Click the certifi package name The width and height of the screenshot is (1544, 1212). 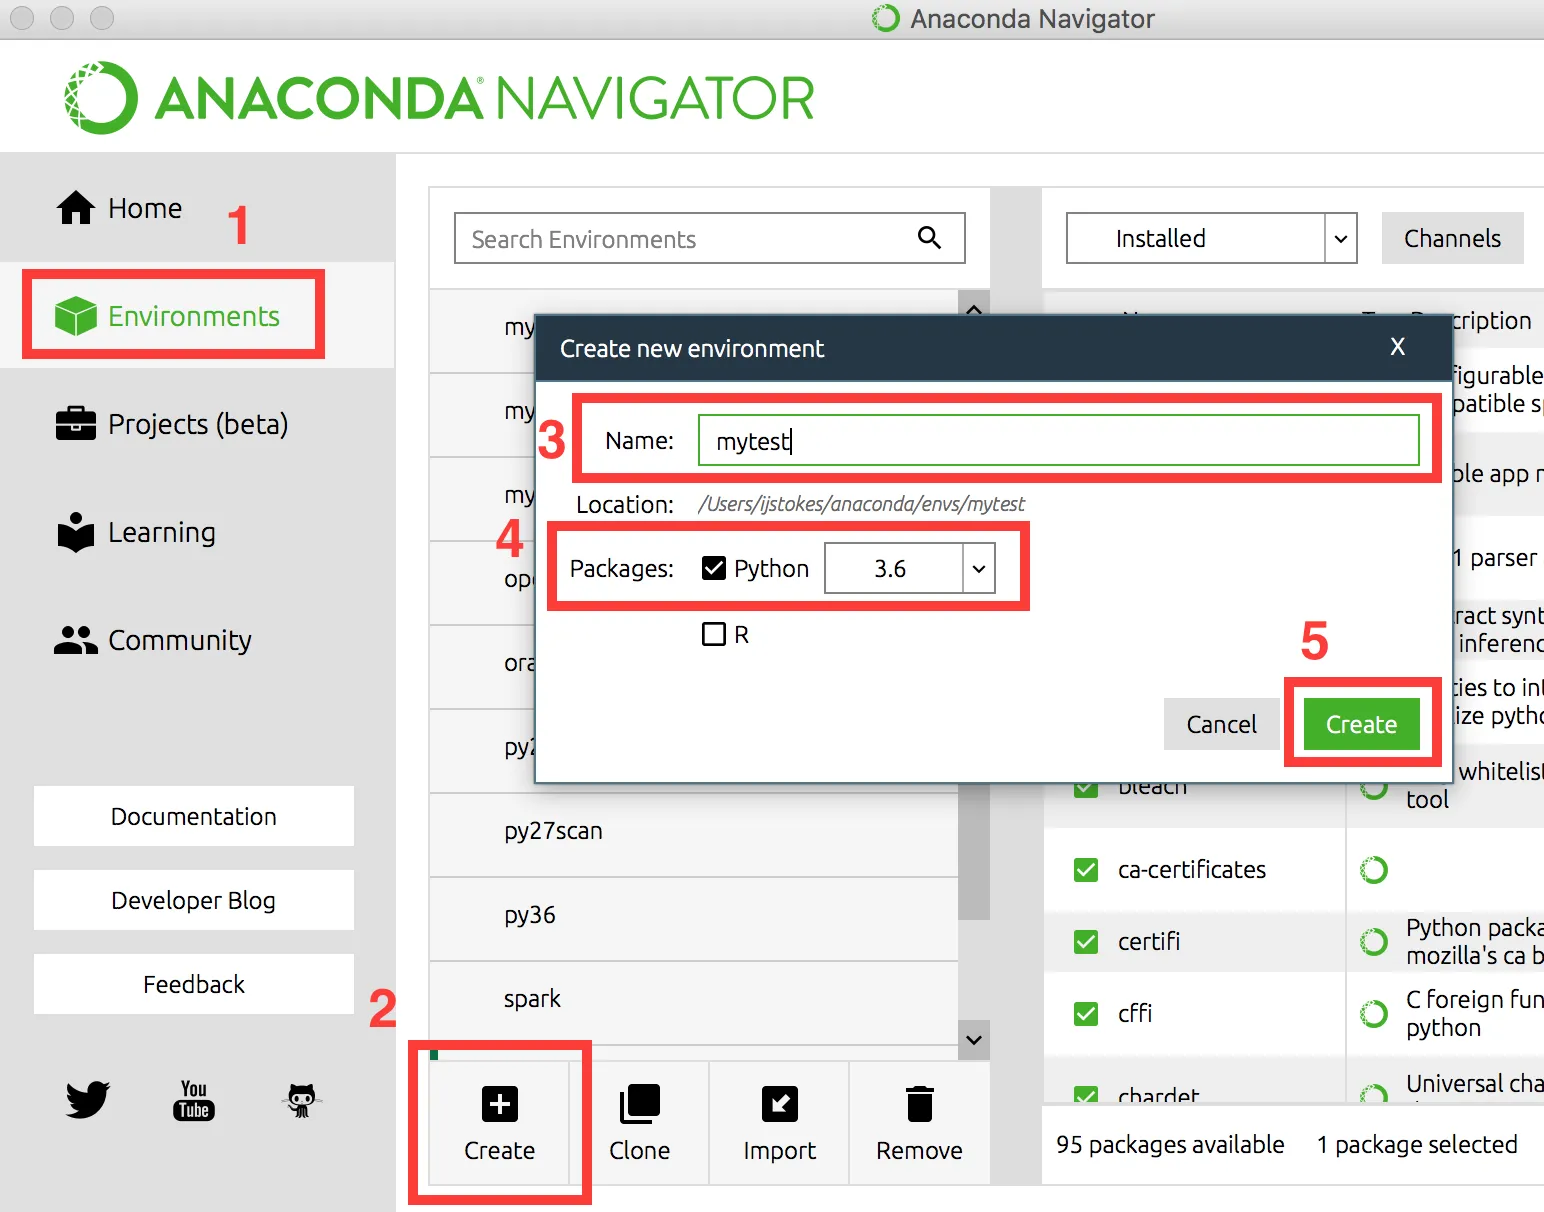[1149, 942]
